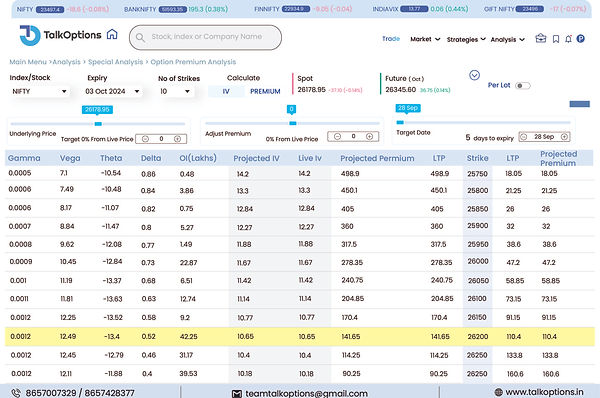Click the blue button above Target Date
Viewport: 600px width, 398px height.
pyautogui.click(x=579, y=104)
